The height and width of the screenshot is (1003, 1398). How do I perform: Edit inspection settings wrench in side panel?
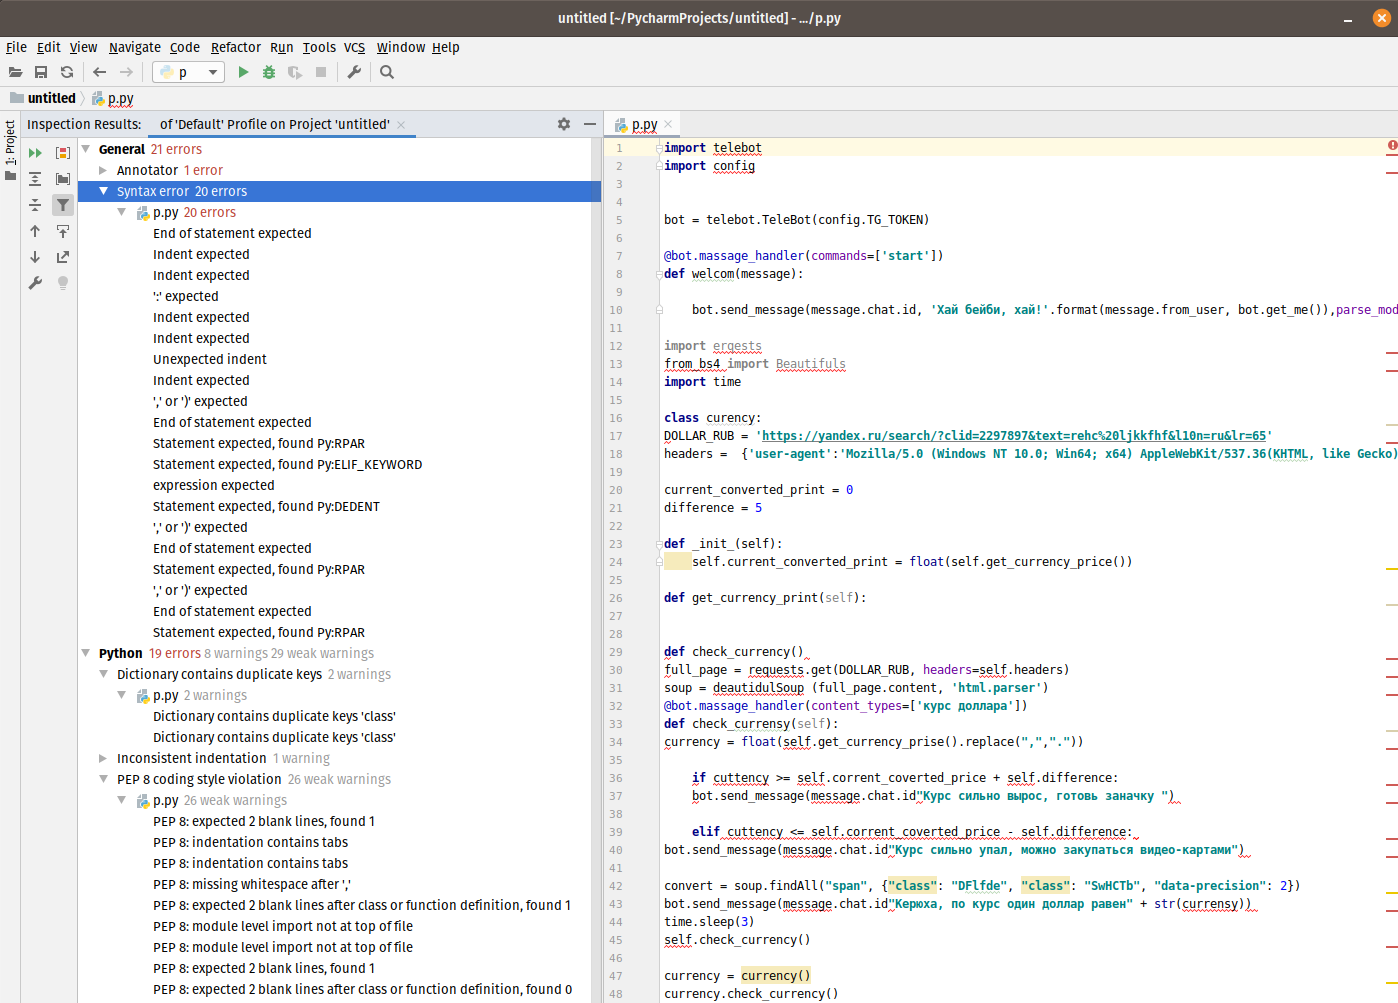coord(35,283)
